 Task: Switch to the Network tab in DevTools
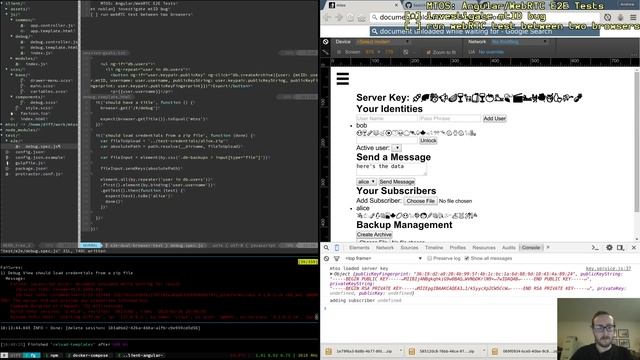point(384,248)
